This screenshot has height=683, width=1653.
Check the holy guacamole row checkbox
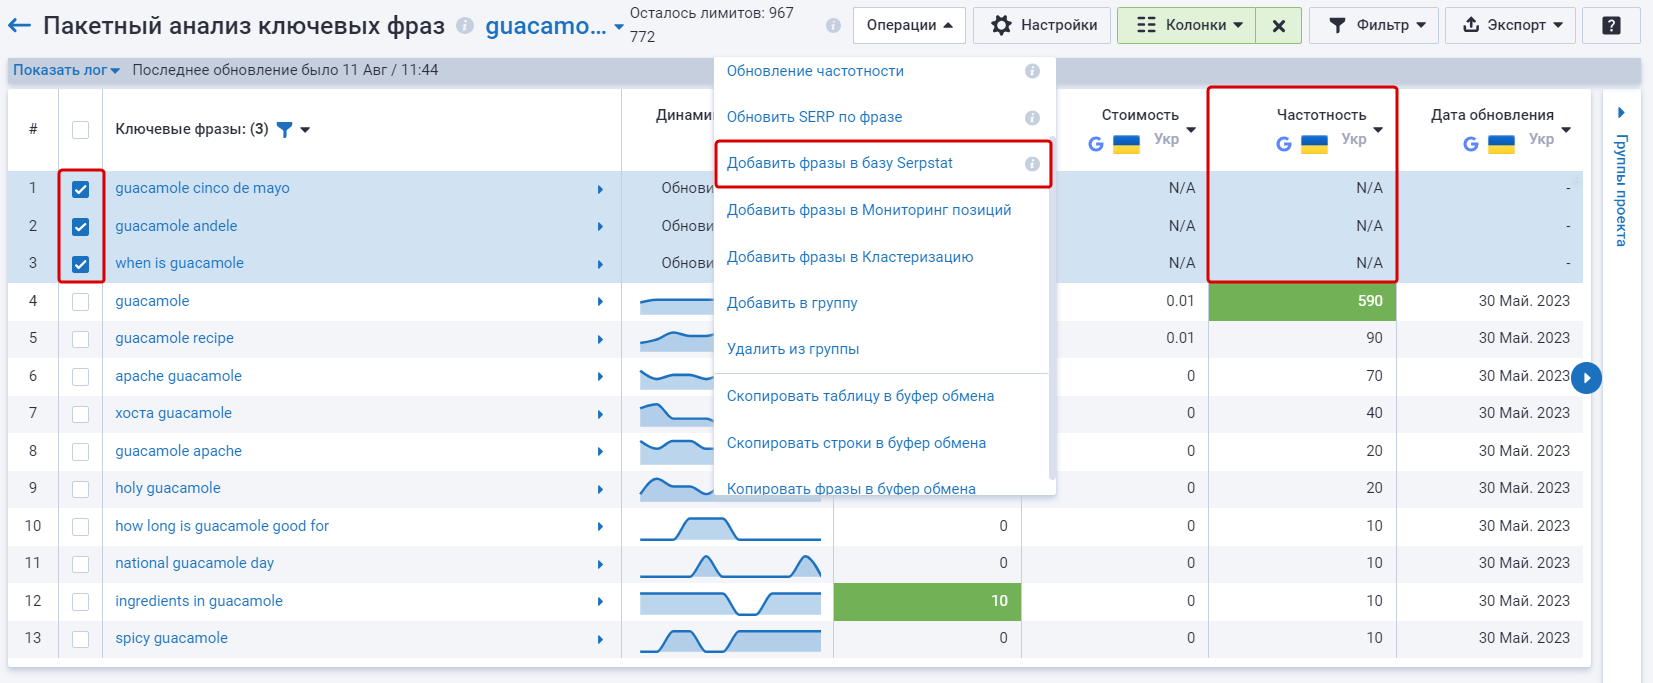tap(81, 489)
